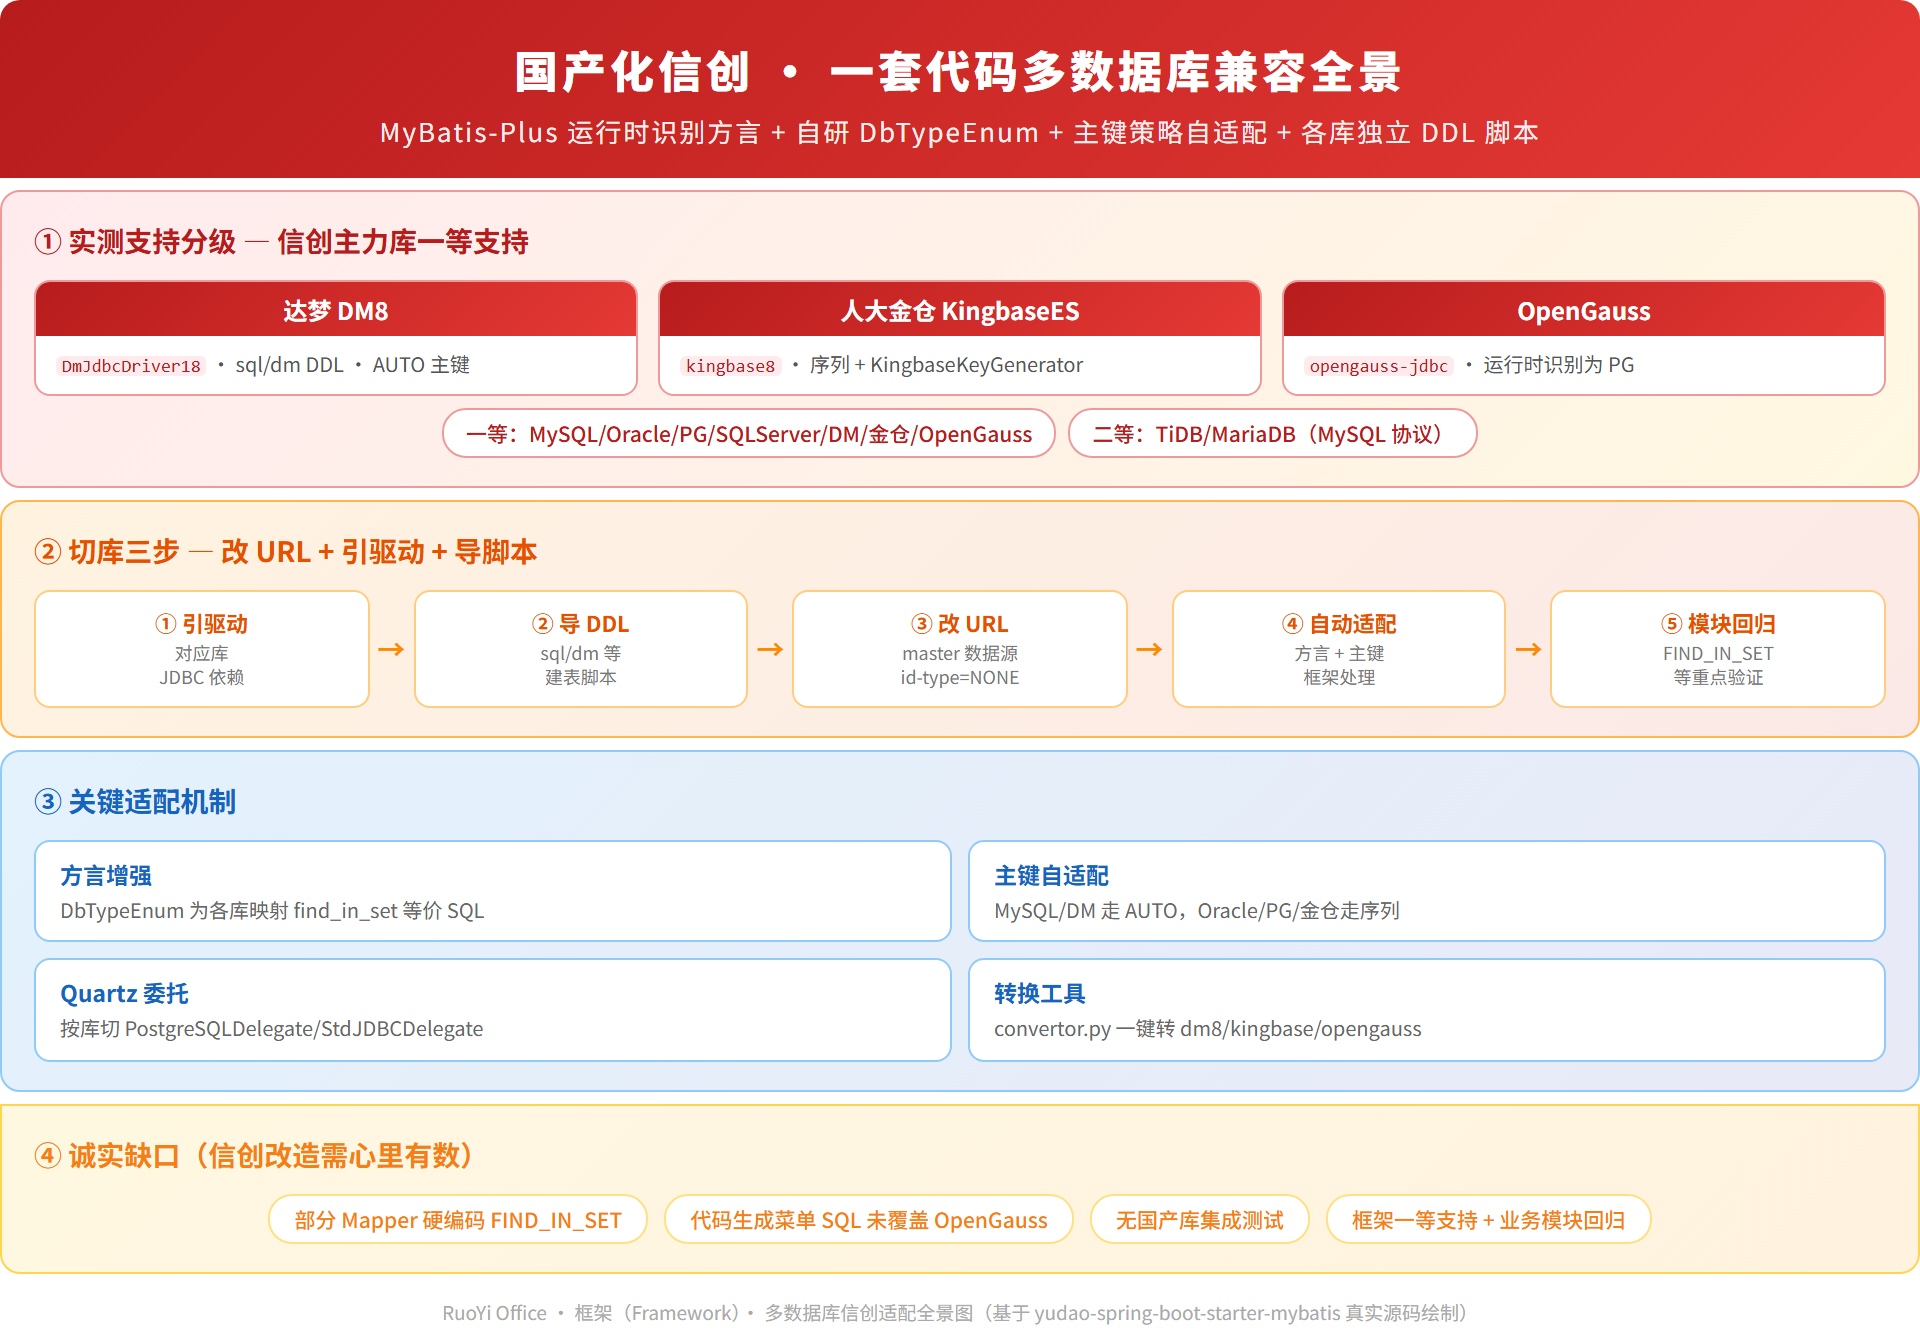1920x1330 pixels.
Task: Click arrow between 导 DDL and 改 URL
Action: (x=770, y=649)
